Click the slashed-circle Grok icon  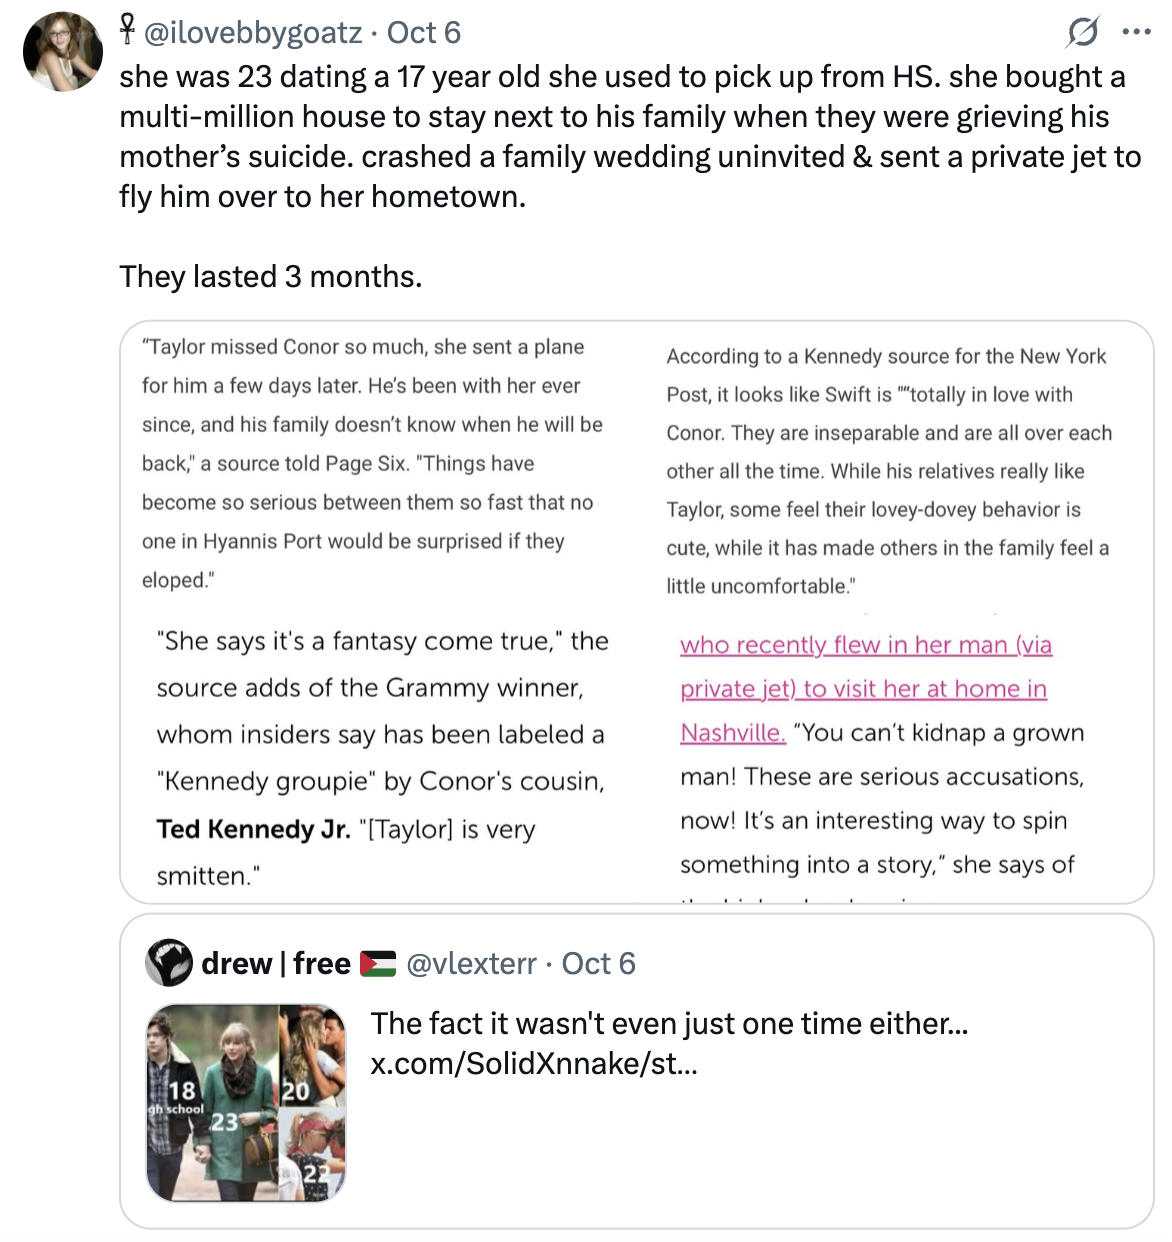point(1082,32)
